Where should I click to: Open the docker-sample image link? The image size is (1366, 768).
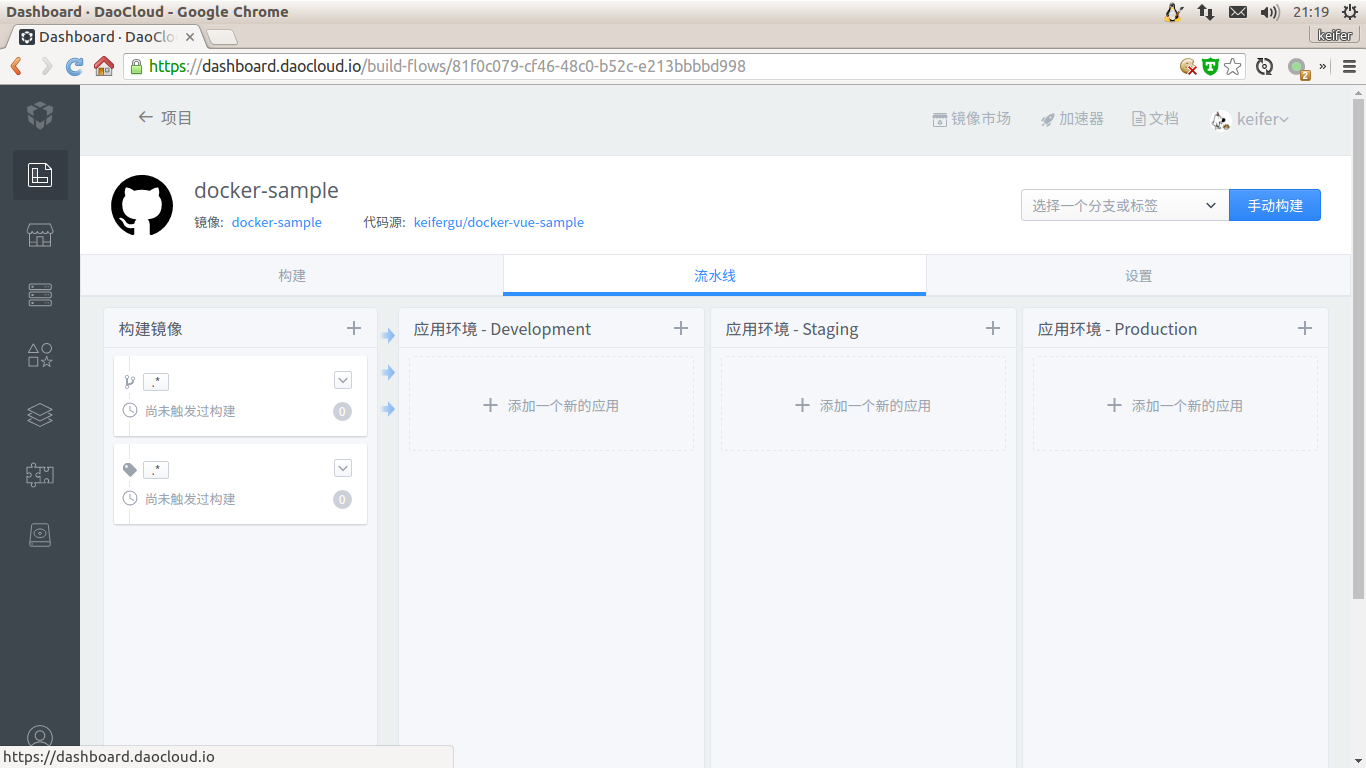coord(277,222)
